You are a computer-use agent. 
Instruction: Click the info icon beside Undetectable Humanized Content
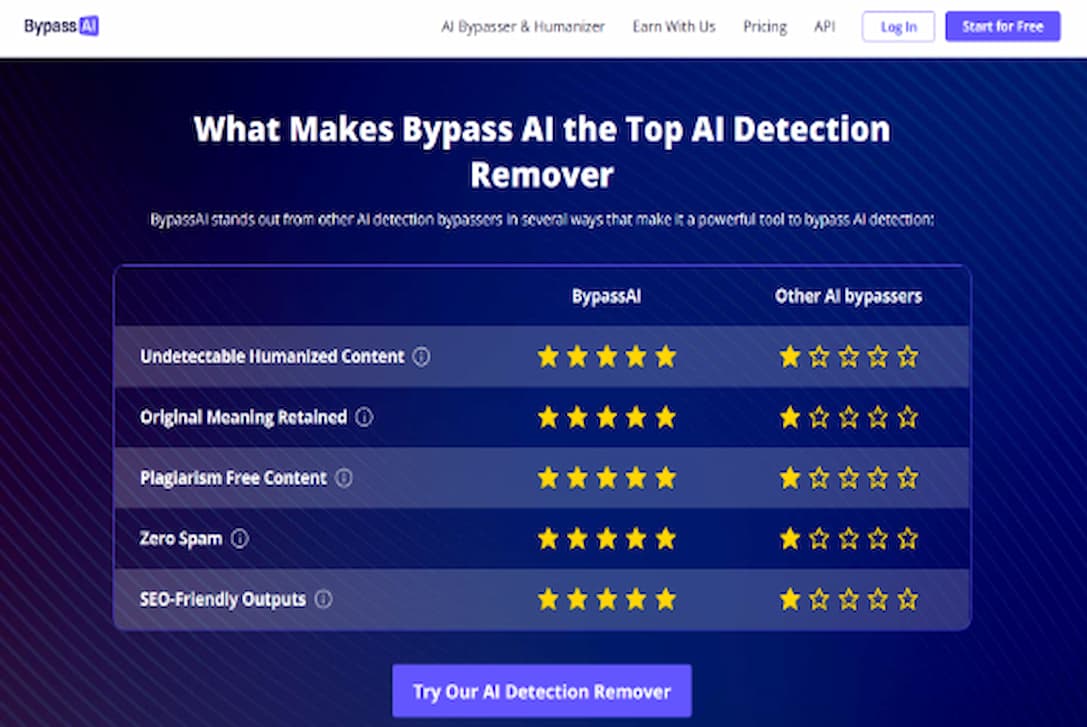coord(422,356)
